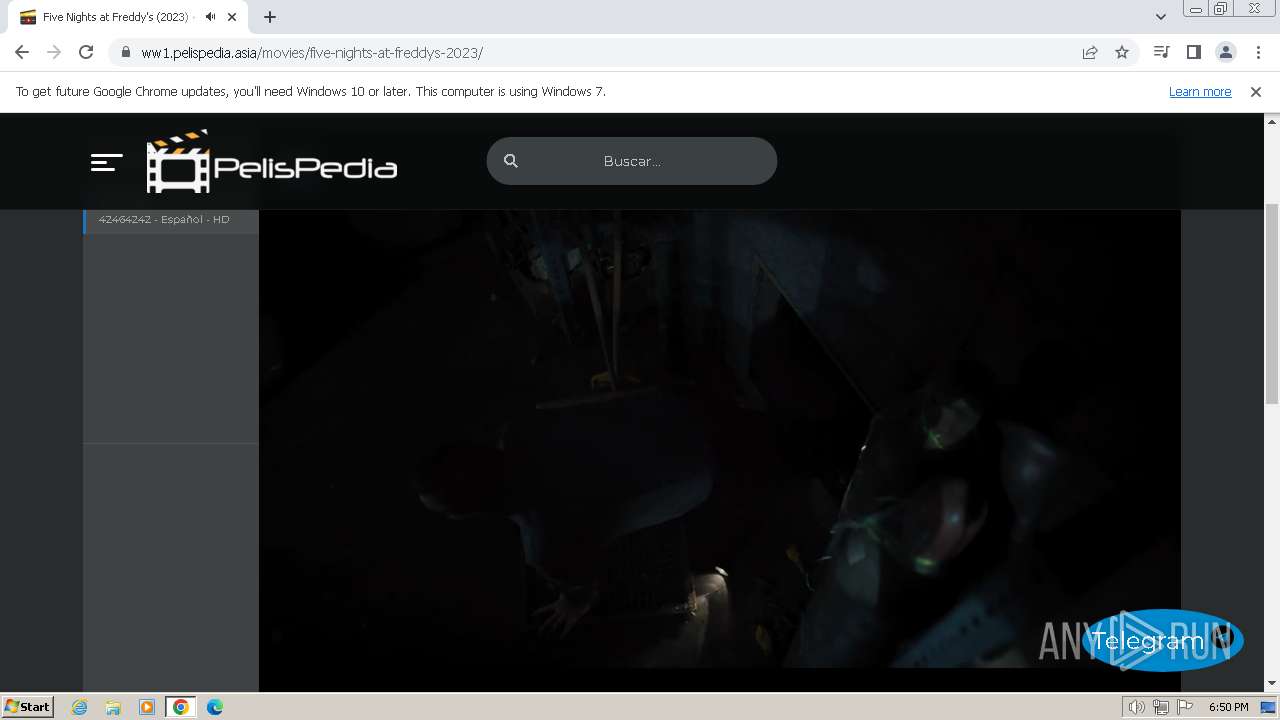Click Show desktop button
Image resolution: width=1280 pixels, height=720 pixels.
tap(1270, 707)
